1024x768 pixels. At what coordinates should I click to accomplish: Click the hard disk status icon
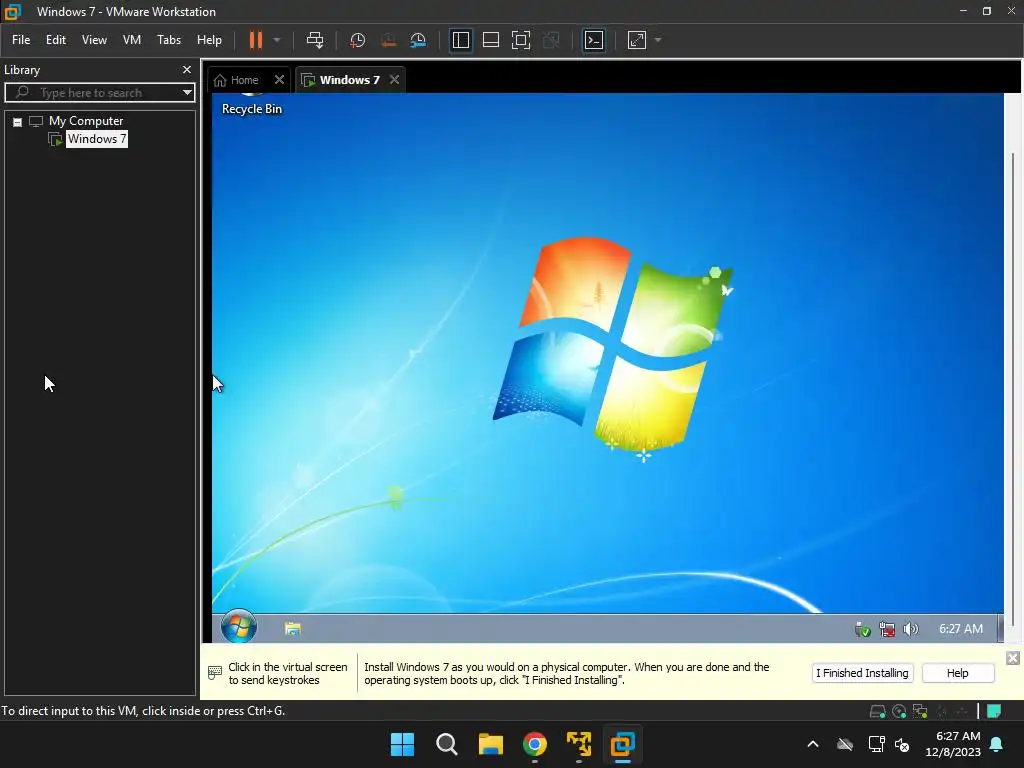tap(878, 711)
